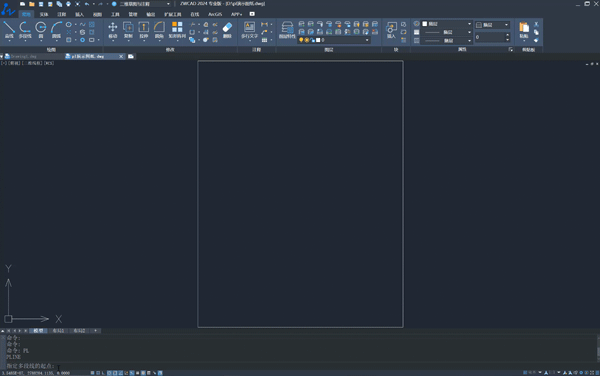Activate the Move tool

tap(112, 30)
